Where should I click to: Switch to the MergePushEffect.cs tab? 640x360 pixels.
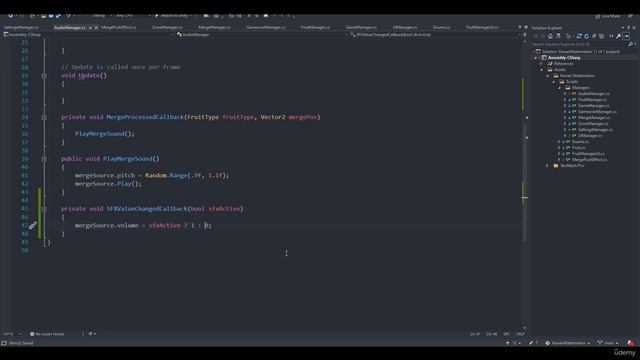click(118, 27)
